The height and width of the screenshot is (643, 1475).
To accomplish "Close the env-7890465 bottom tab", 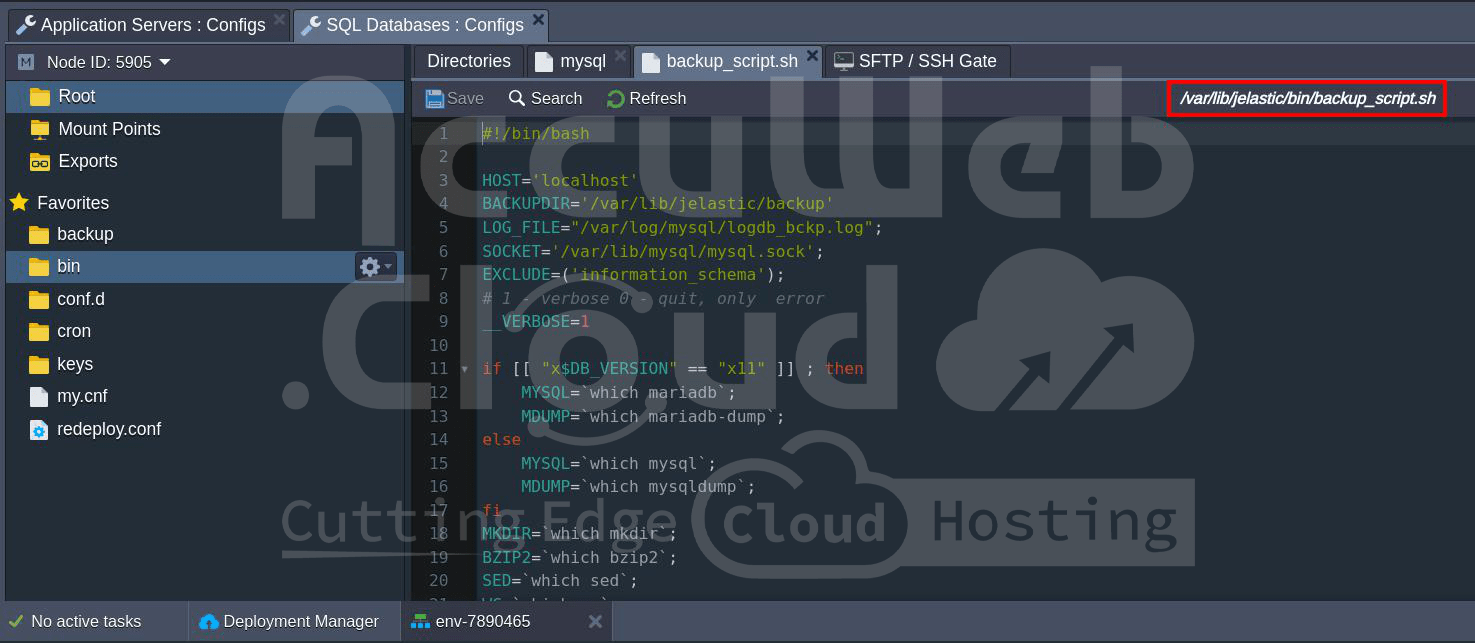I will click(594, 622).
